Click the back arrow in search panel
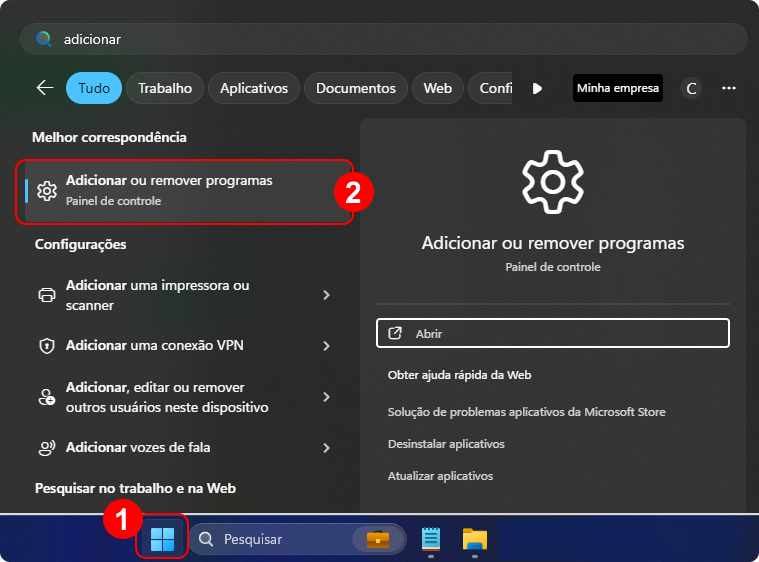The width and height of the screenshot is (759, 562). pos(45,88)
